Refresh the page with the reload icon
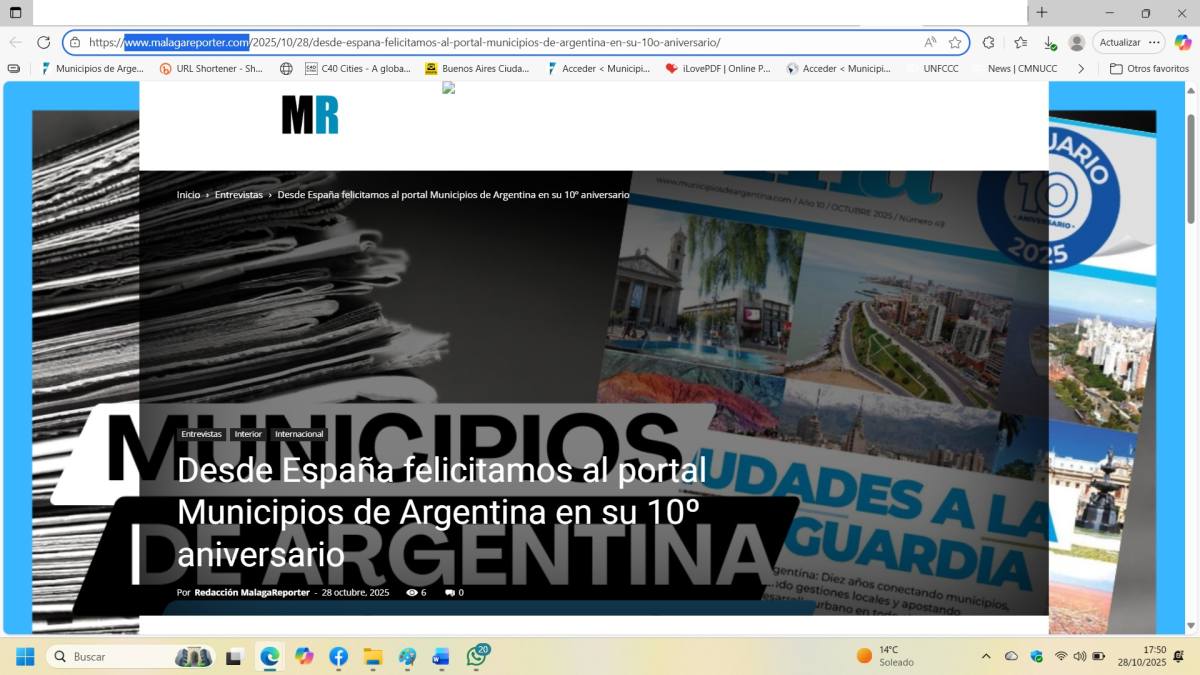 (43, 42)
